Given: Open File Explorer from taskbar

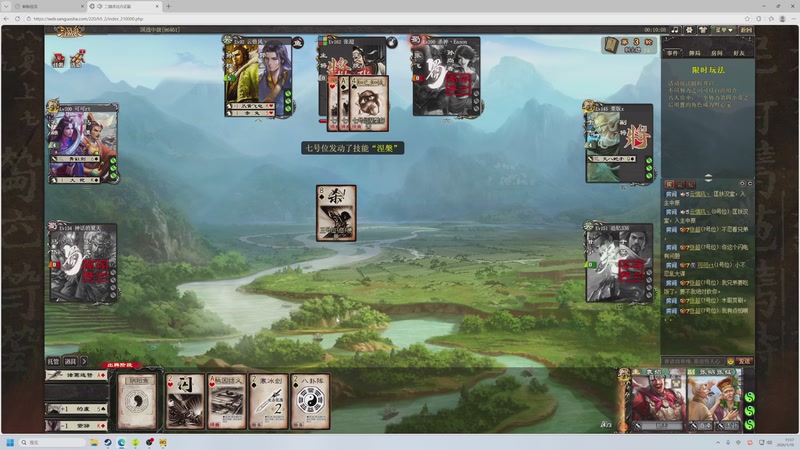Looking at the screenshot, I should click(x=94, y=442).
